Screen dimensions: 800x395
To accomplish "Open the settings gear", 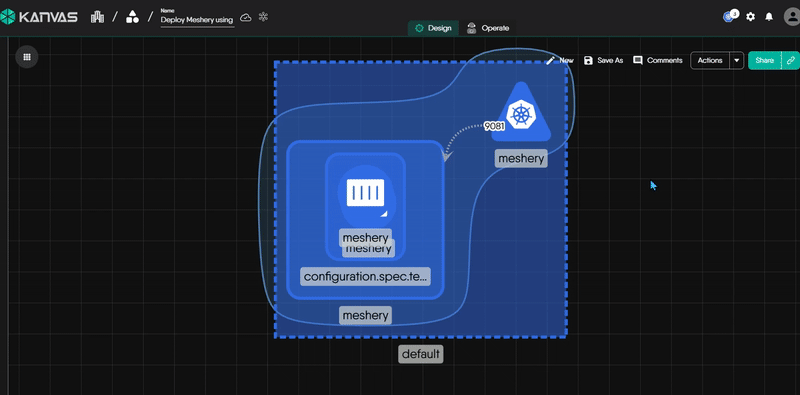I will click(750, 17).
